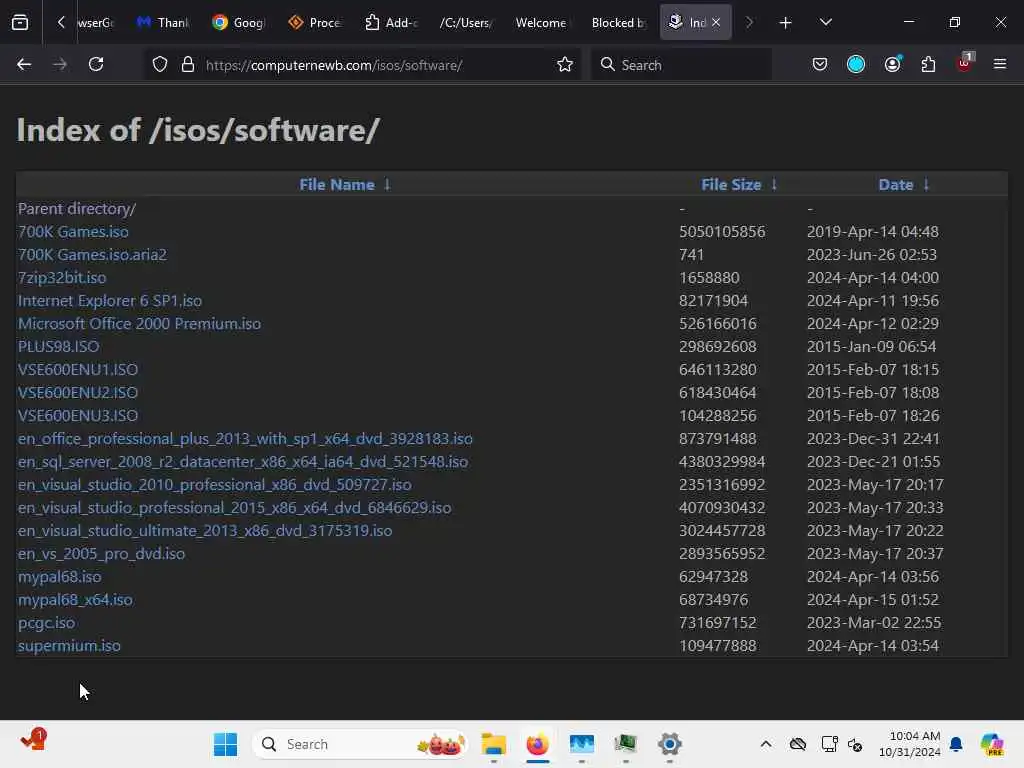
Task: Download Microsoft Office 2000 Premium.iso
Action: [x=139, y=324]
